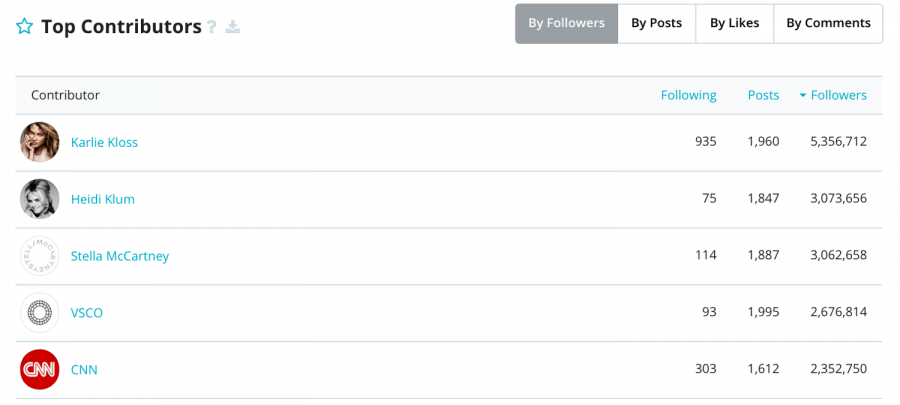Sort by the Following column header
This screenshot has height=405, width=900.
click(688, 95)
